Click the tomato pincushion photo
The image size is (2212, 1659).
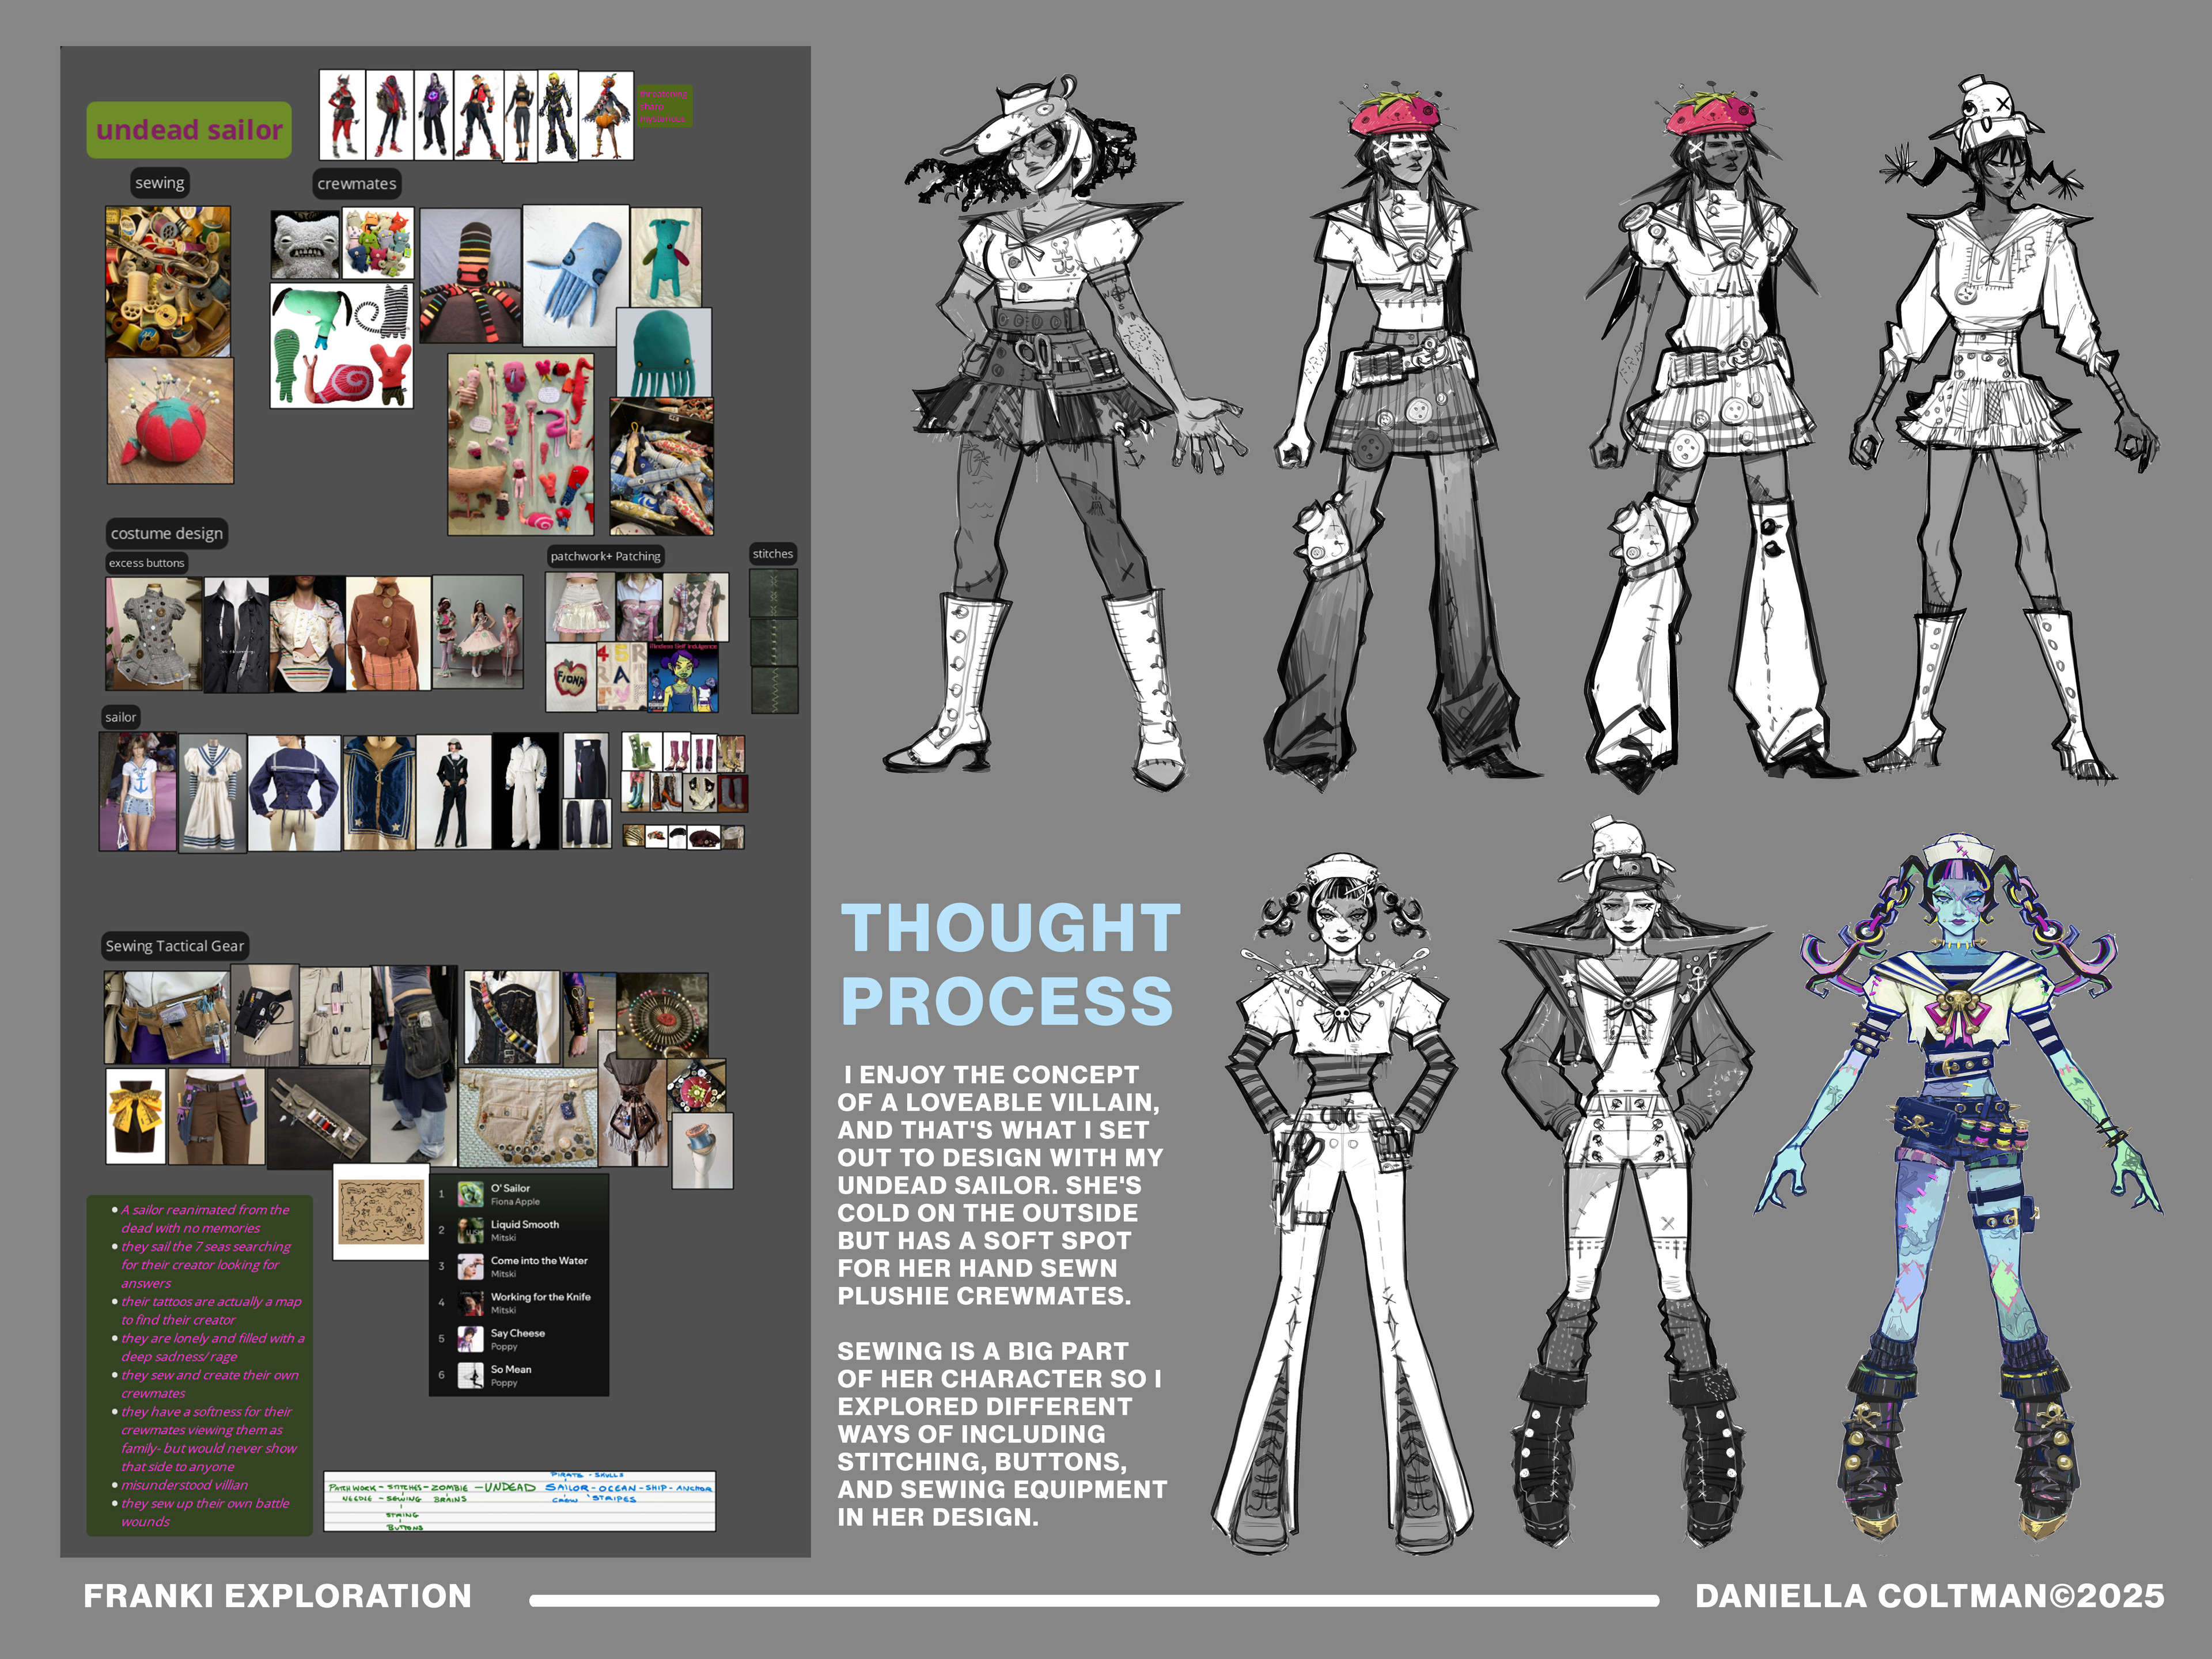pyautogui.click(x=170, y=422)
